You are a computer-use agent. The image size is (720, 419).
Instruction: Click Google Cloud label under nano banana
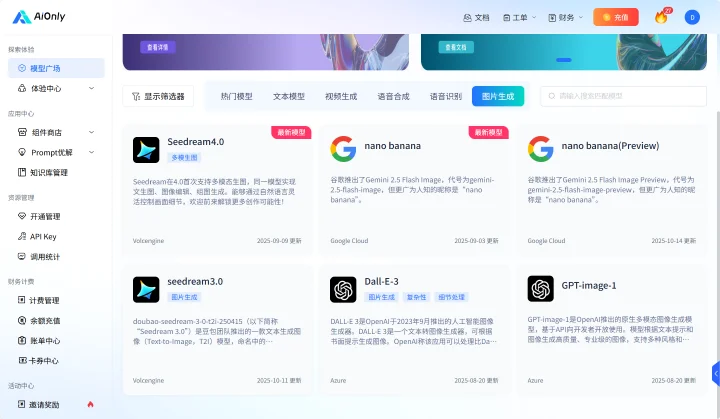pyautogui.click(x=349, y=241)
